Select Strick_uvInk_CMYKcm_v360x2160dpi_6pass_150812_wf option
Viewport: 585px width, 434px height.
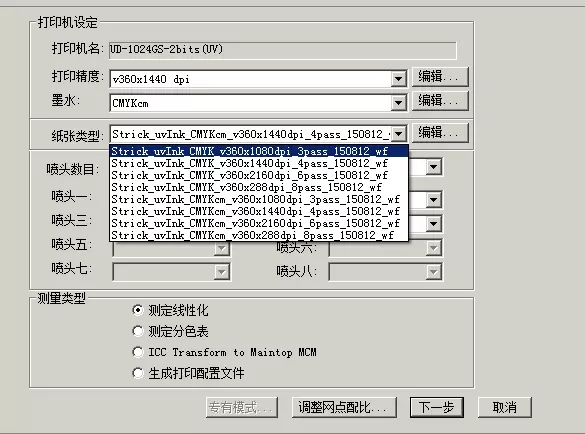pos(259,223)
